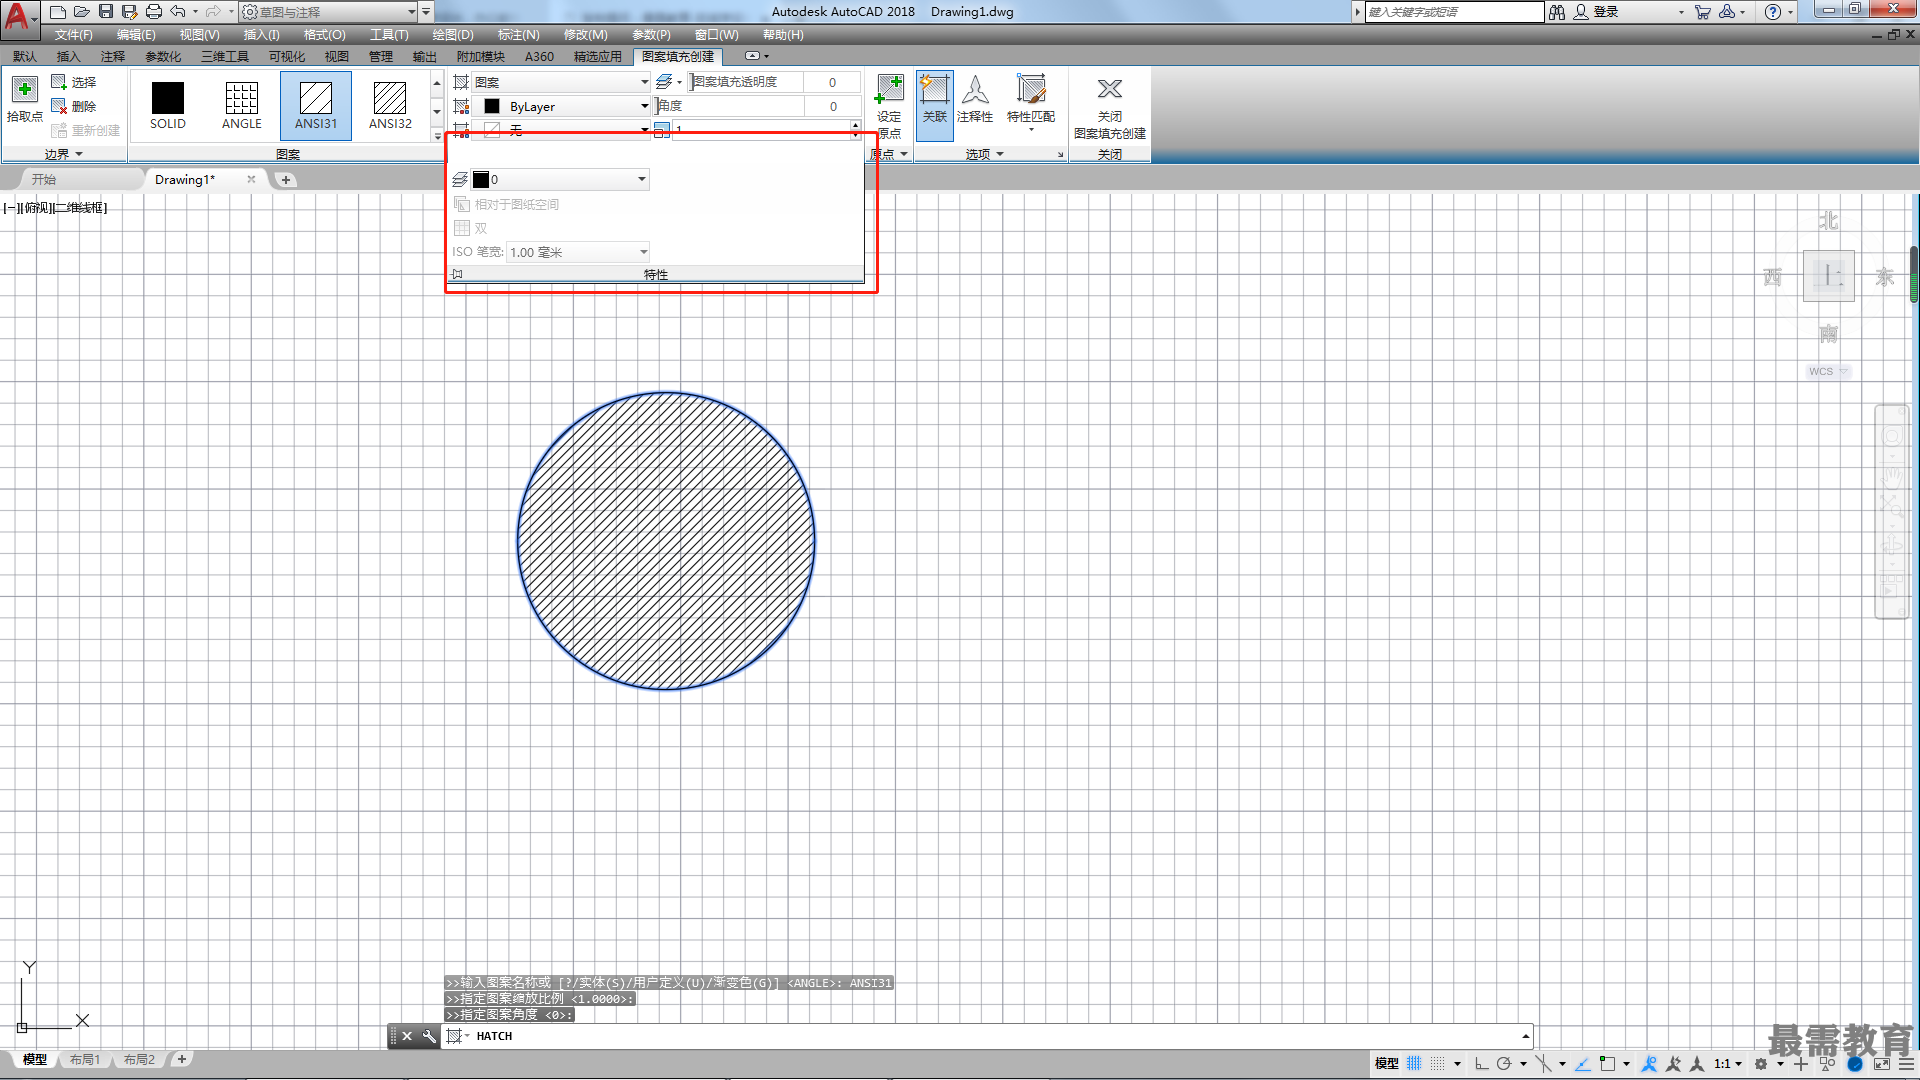1920x1080 pixels.
Task: Click the clean screen icon in status bar
Action: pos(1882,1064)
